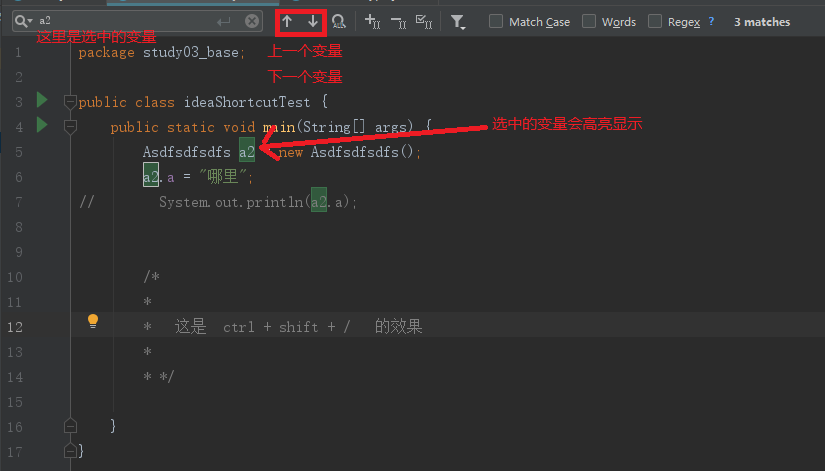The width and height of the screenshot is (825, 471).
Task: Open search history magnifier dropdown
Action: (24, 21)
